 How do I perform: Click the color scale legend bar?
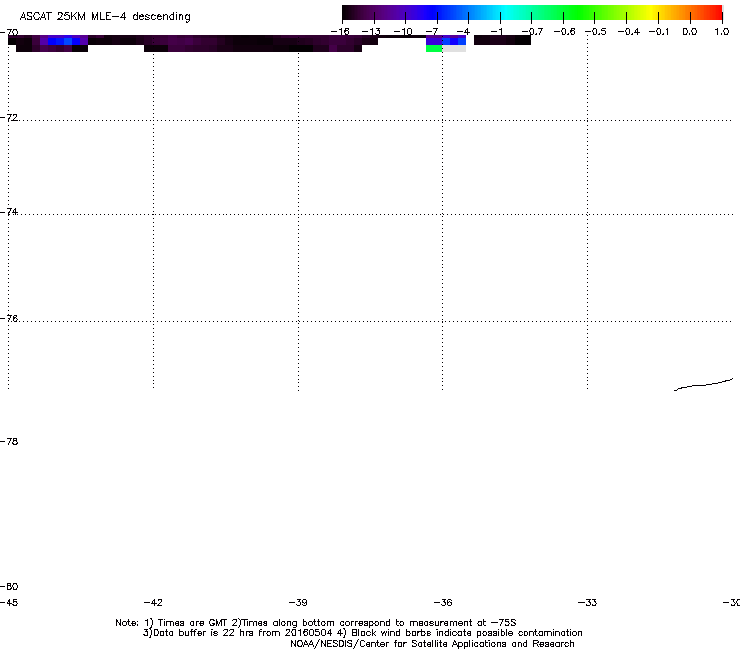(532, 12)
